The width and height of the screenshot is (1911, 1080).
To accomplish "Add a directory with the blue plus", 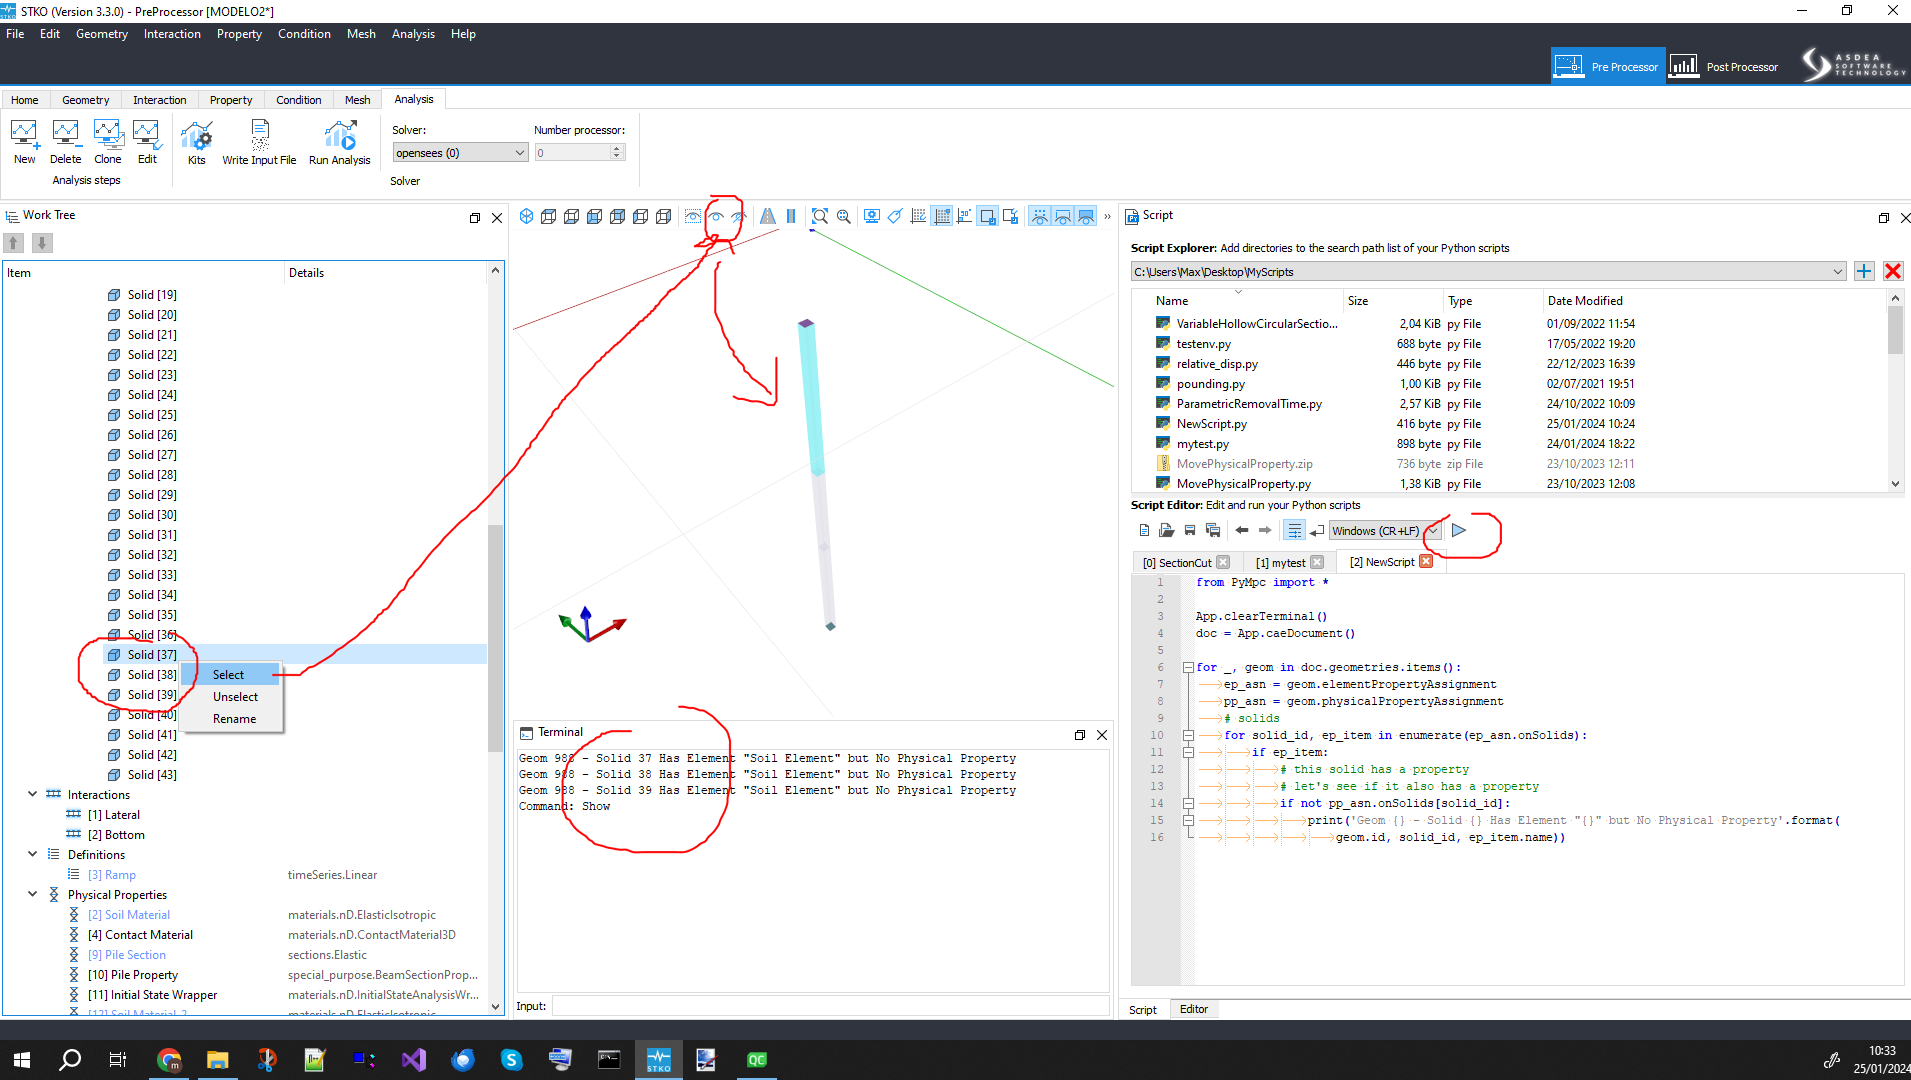I will [x=1864, y=271].
